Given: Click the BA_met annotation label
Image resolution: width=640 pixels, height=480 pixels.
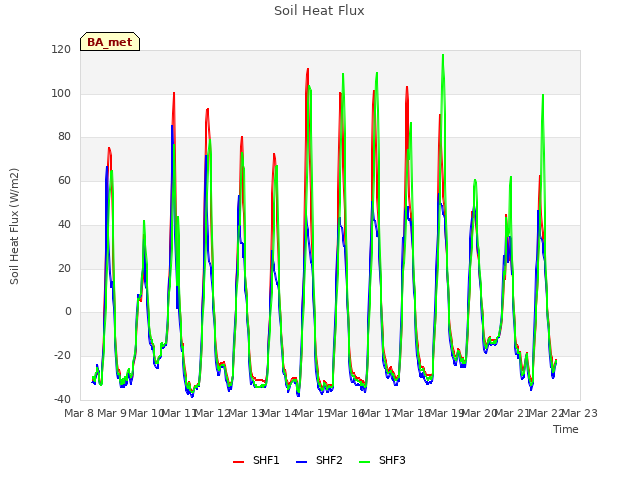Looking at the screenshot, I should pyautogui.click(x=110, y=42).
